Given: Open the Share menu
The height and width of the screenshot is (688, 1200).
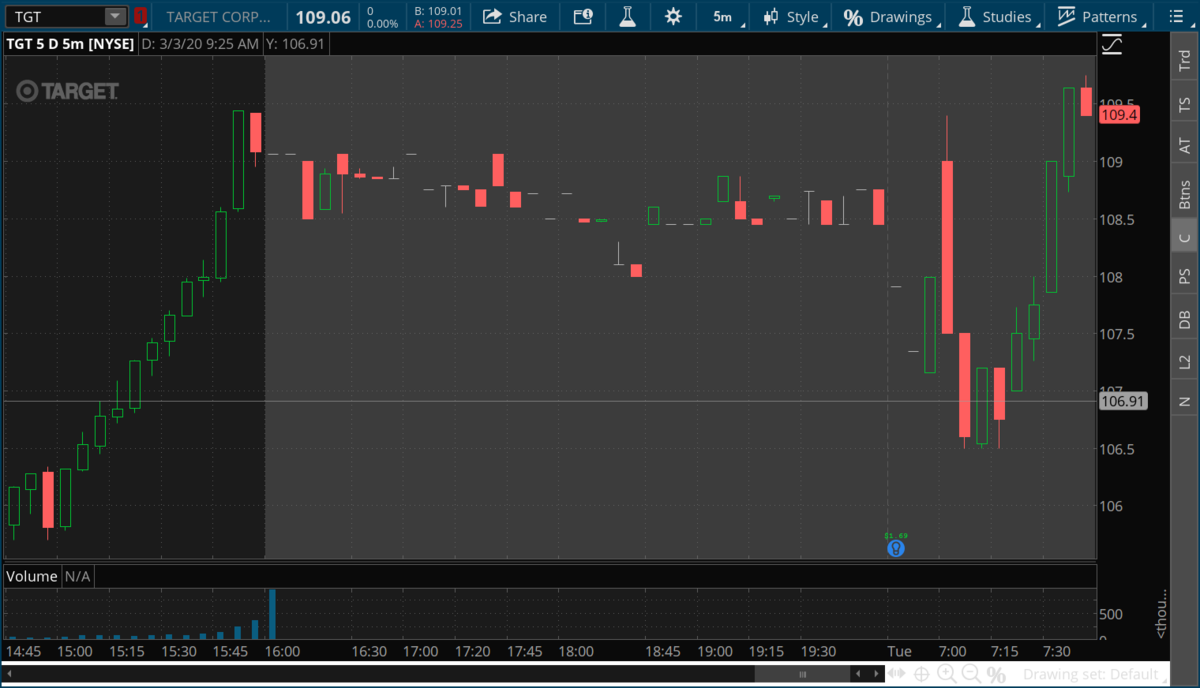Looking at the screenshot, I should (514, 16).
